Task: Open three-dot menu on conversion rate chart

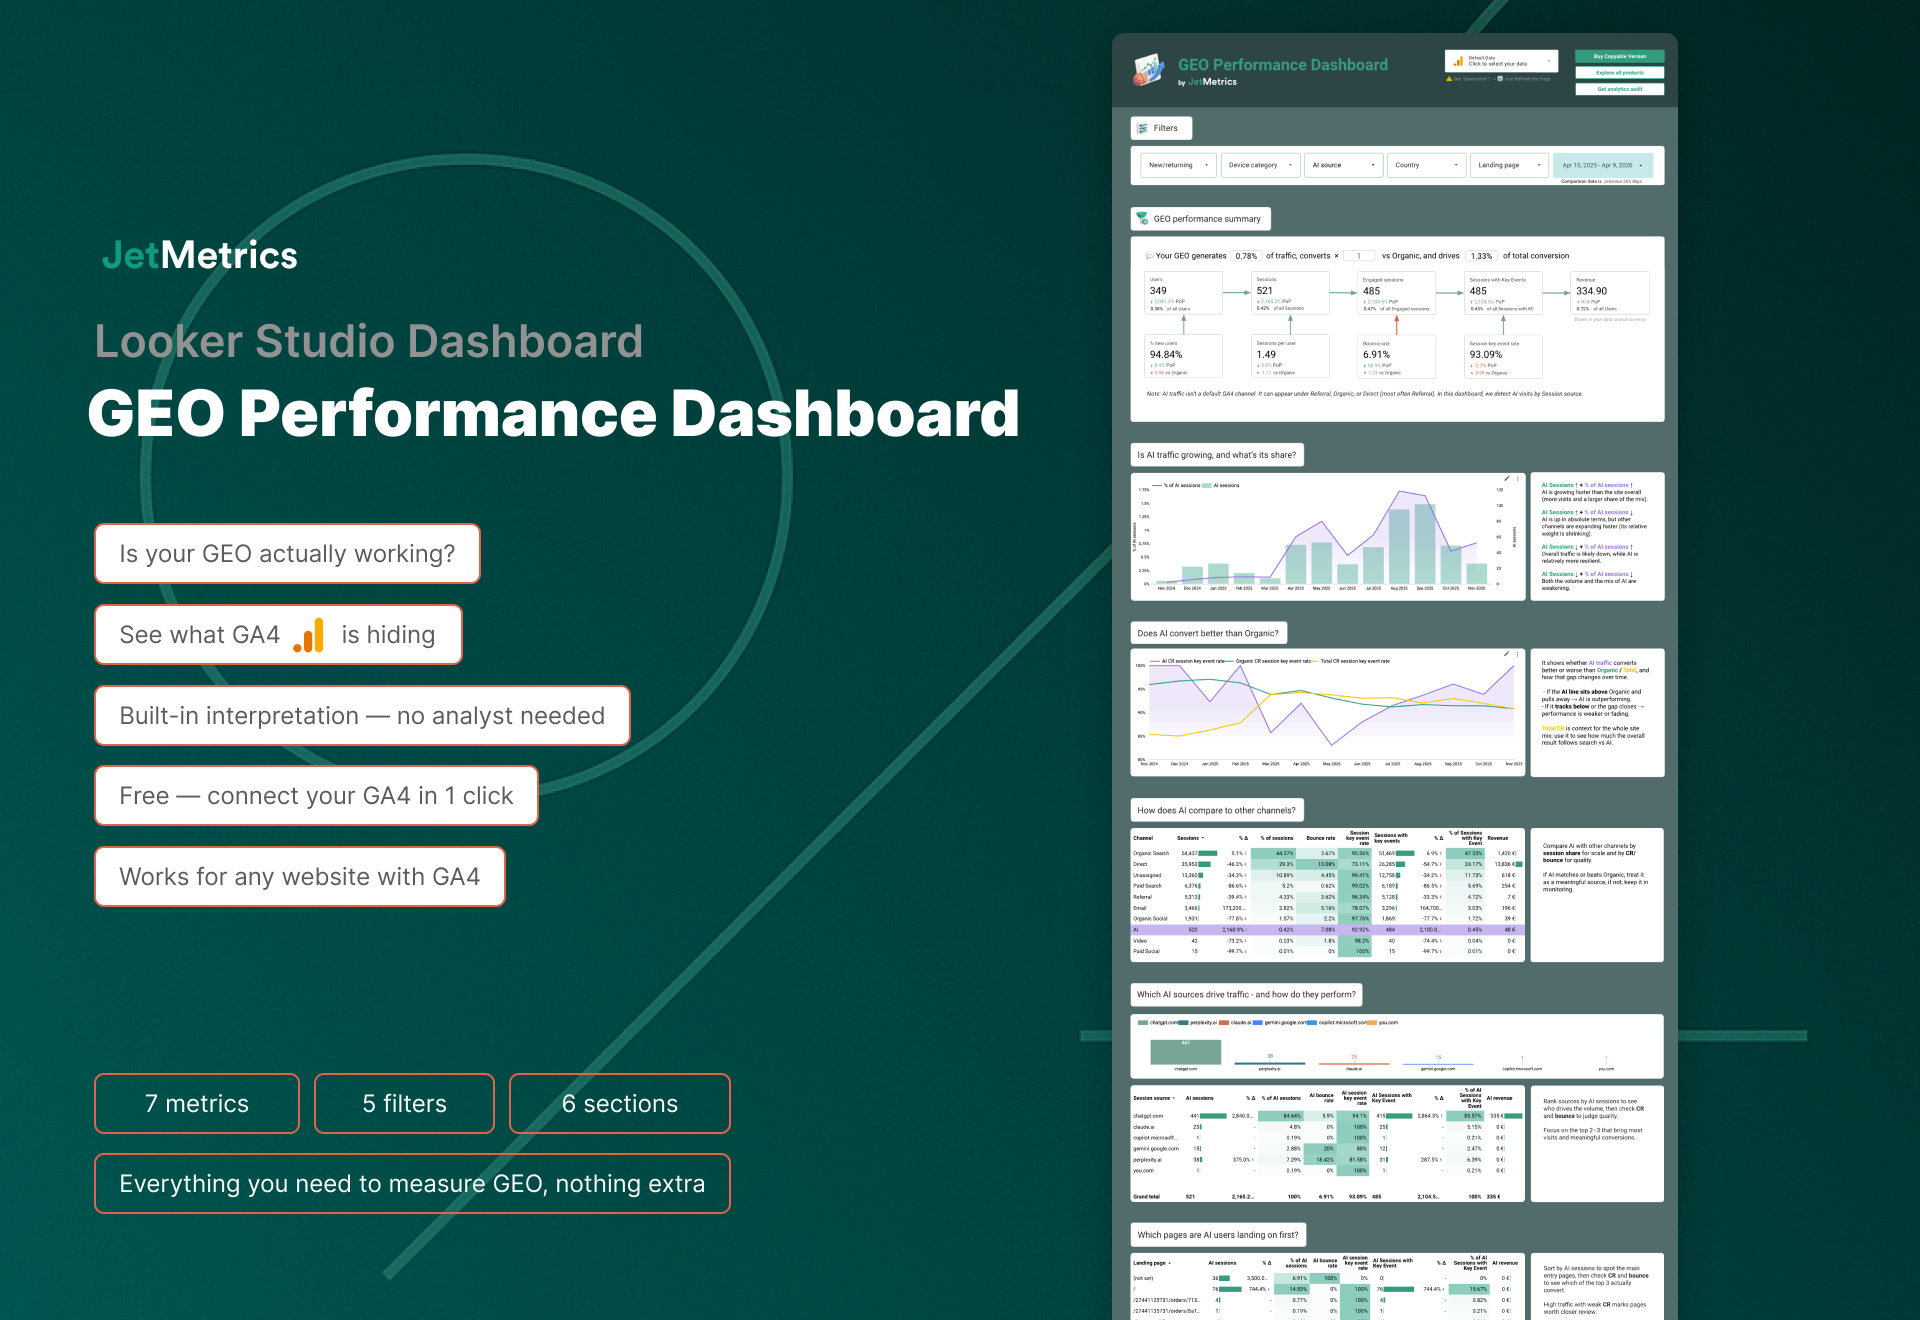Action: [1518, 654]
